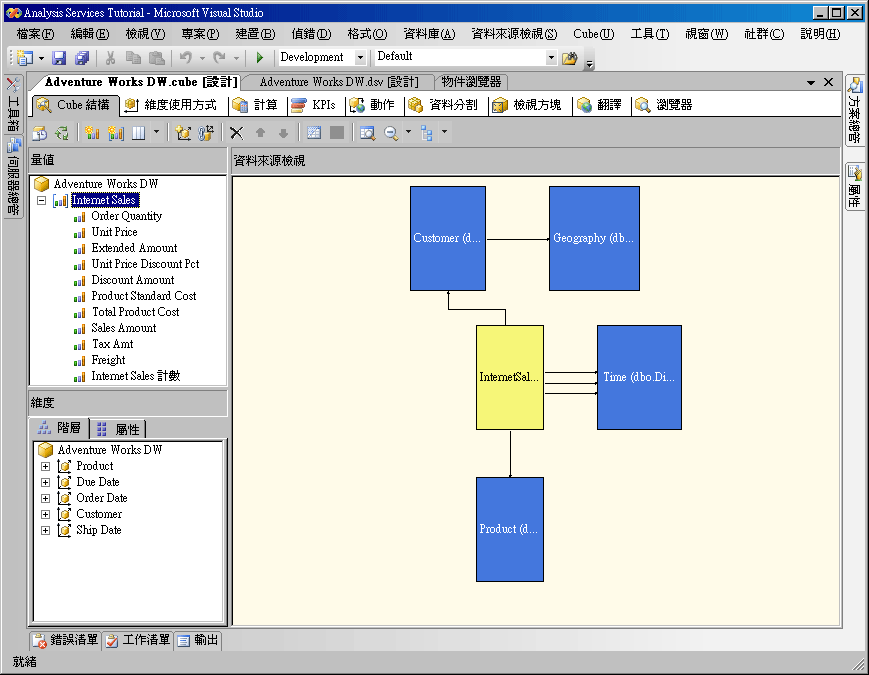Select the yellow InternetSales table box
Screen dimensions: 869x675
coord(510,377)
